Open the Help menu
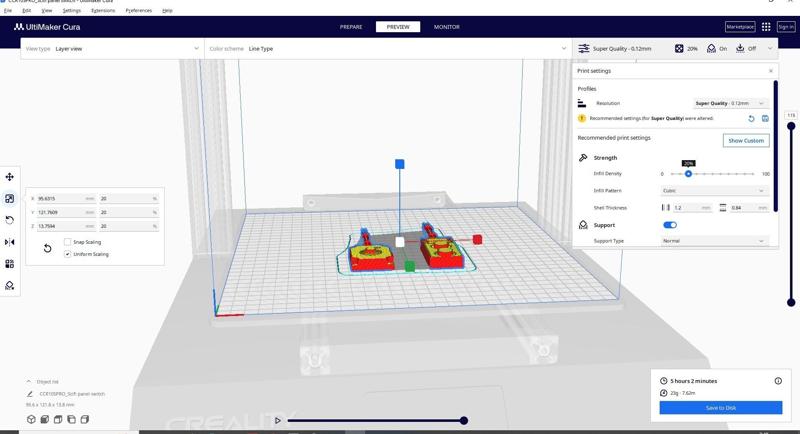 pyautogui.click(x=167, y=10)
